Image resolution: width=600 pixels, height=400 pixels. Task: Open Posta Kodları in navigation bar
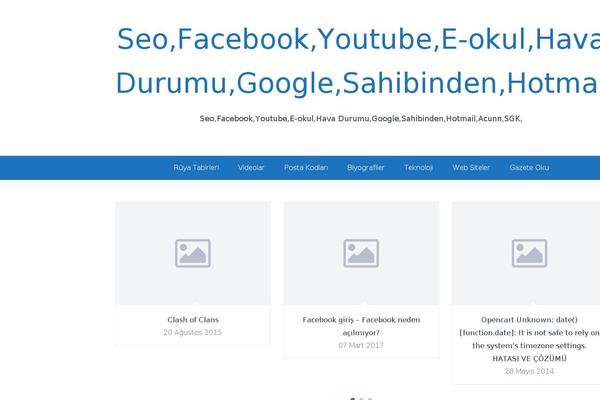[306, 168]
